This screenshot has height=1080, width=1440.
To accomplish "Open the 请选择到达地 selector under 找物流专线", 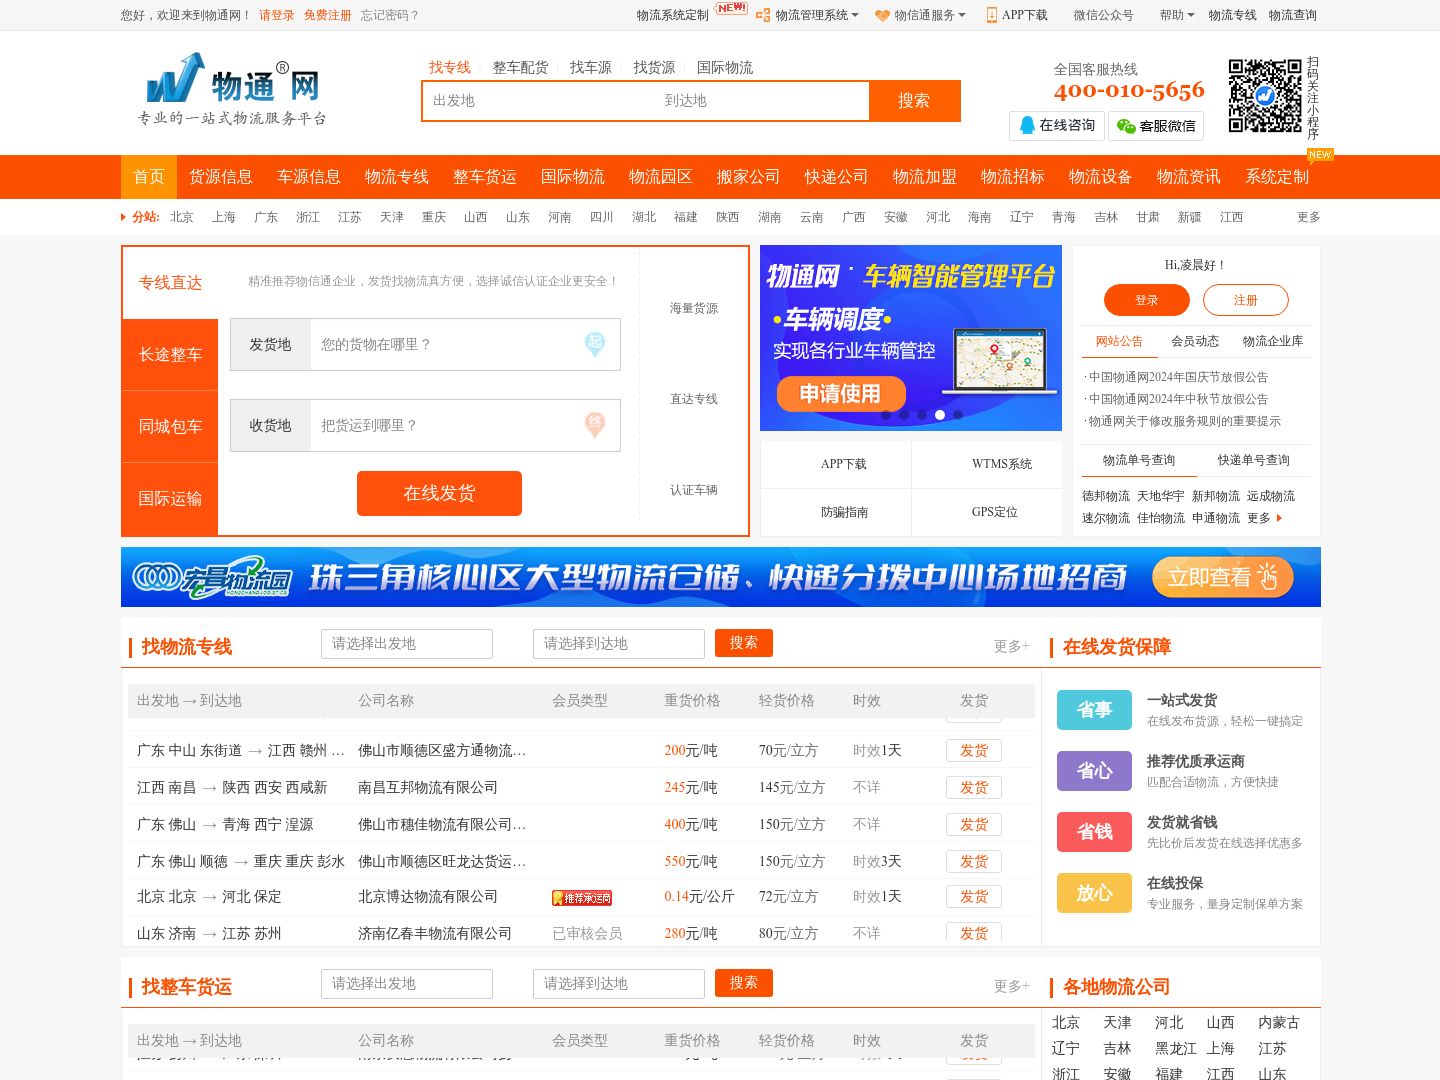I will pos(619,644).
